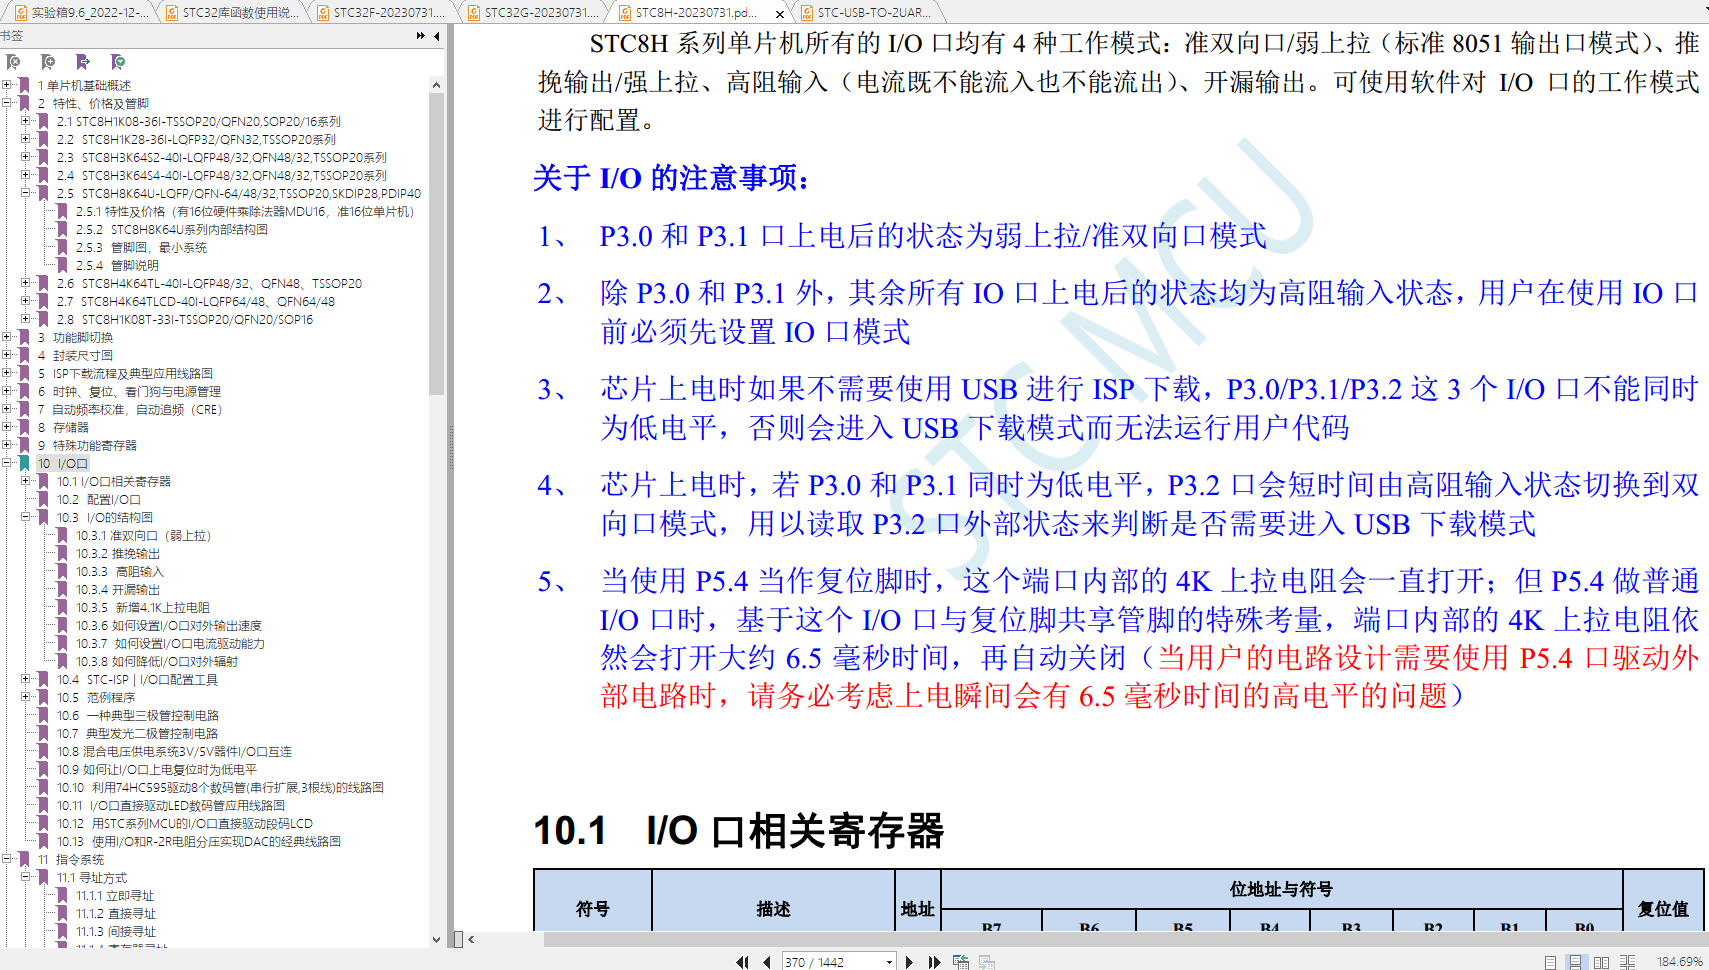Go to the first page
Image resolution: width=1709 pixels, height=970 pixels.
coord(742,962)
